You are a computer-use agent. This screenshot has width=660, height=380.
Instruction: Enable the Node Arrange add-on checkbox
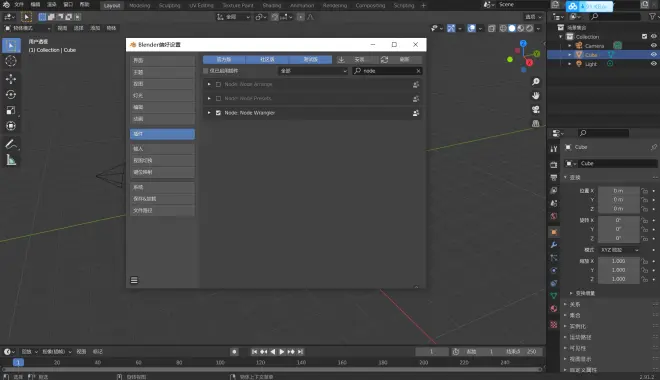218,84
